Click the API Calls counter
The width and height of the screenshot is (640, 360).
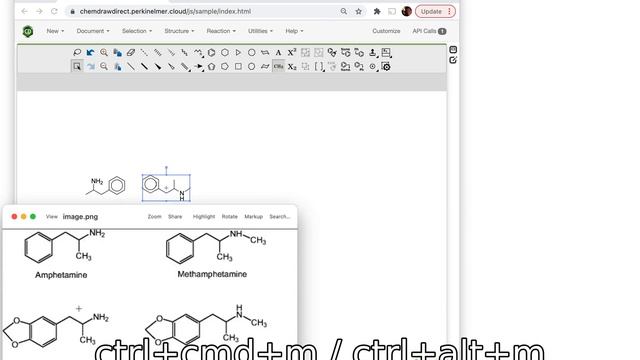click(429, 31)
